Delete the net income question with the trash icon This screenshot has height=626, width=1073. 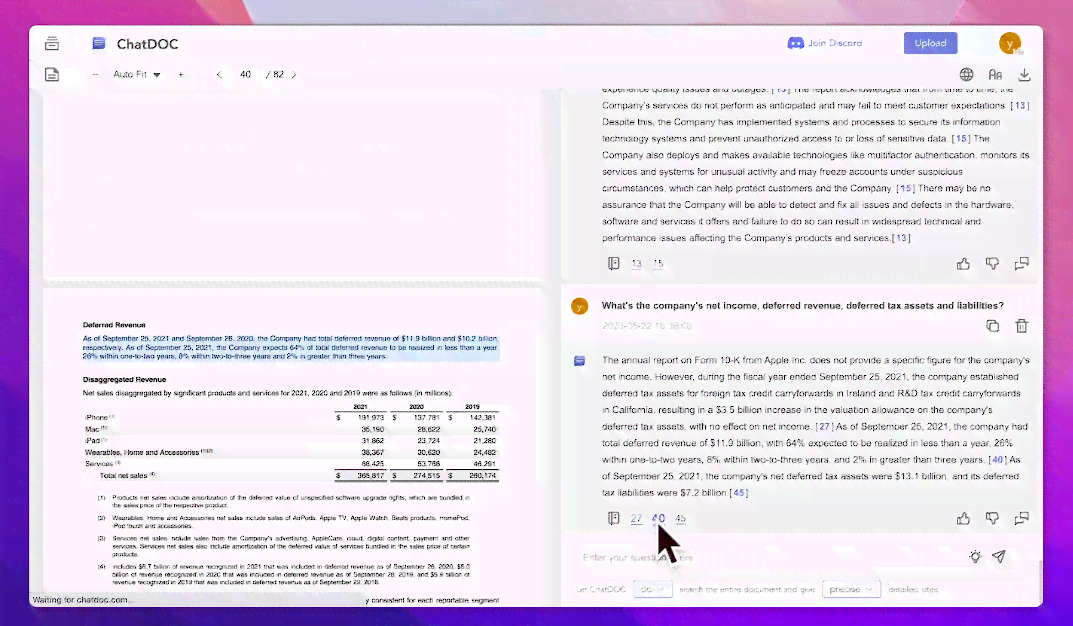pyautogui.click(x=1021, y=326)
